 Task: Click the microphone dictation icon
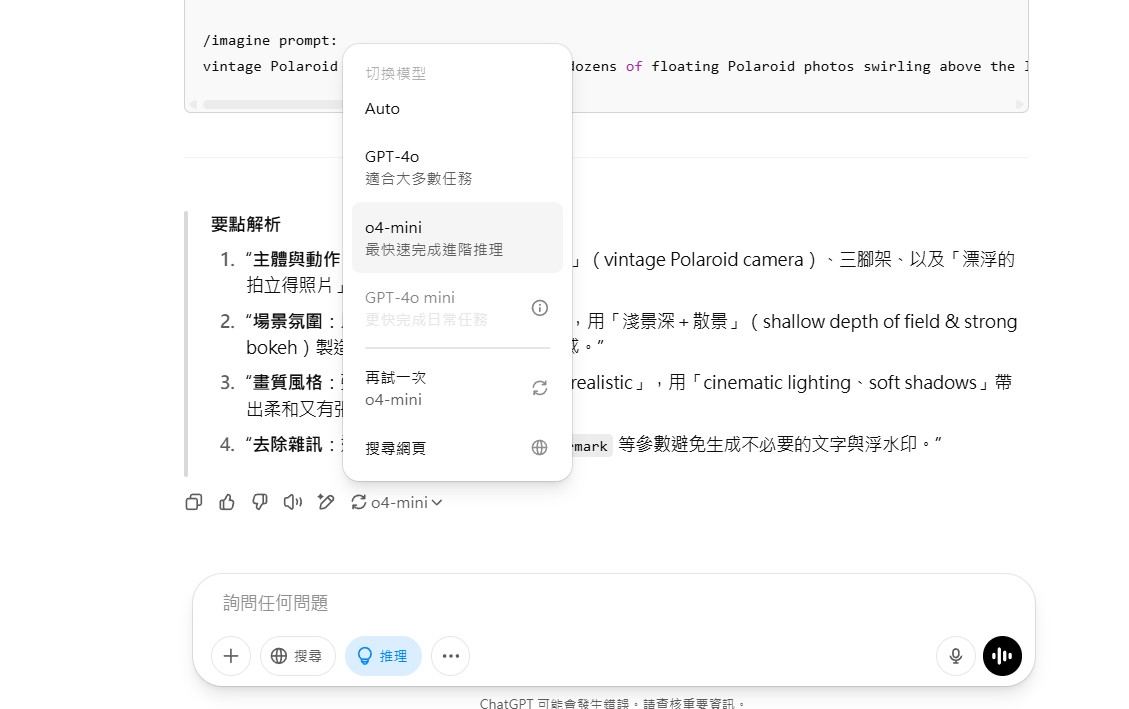pyautogui.click(x=955, y=656)
